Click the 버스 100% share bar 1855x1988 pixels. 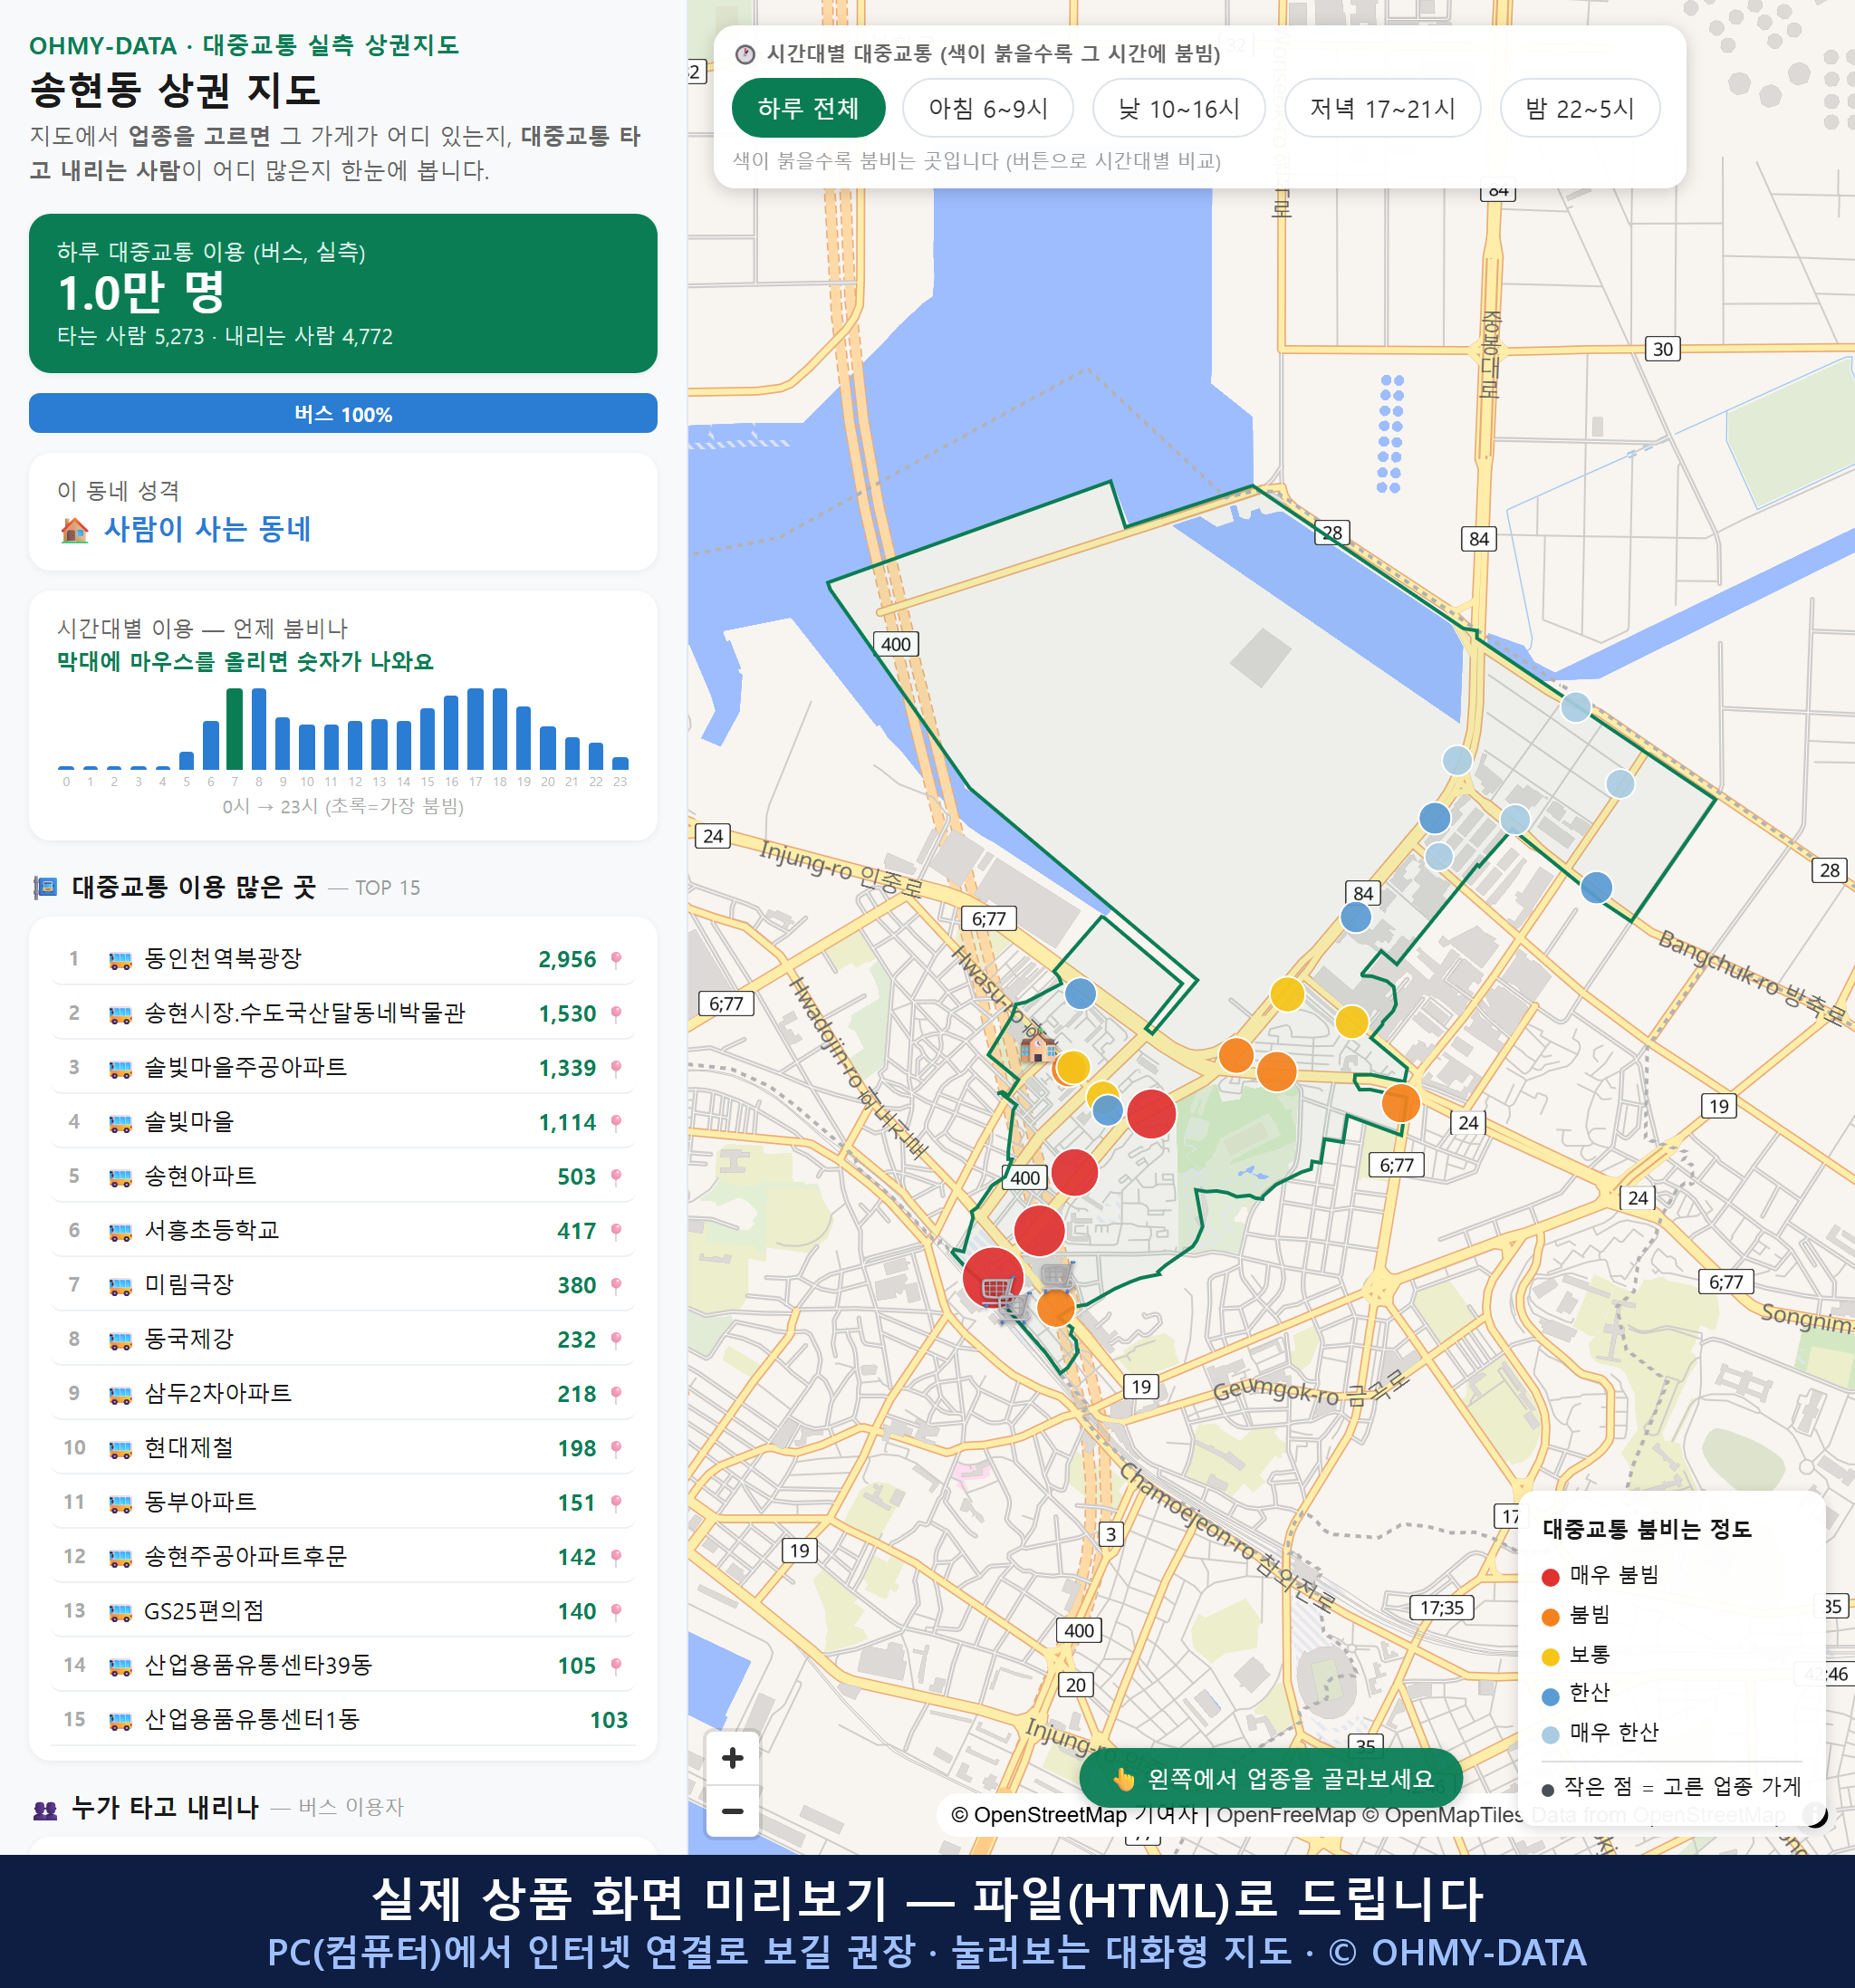pos(343,414)
